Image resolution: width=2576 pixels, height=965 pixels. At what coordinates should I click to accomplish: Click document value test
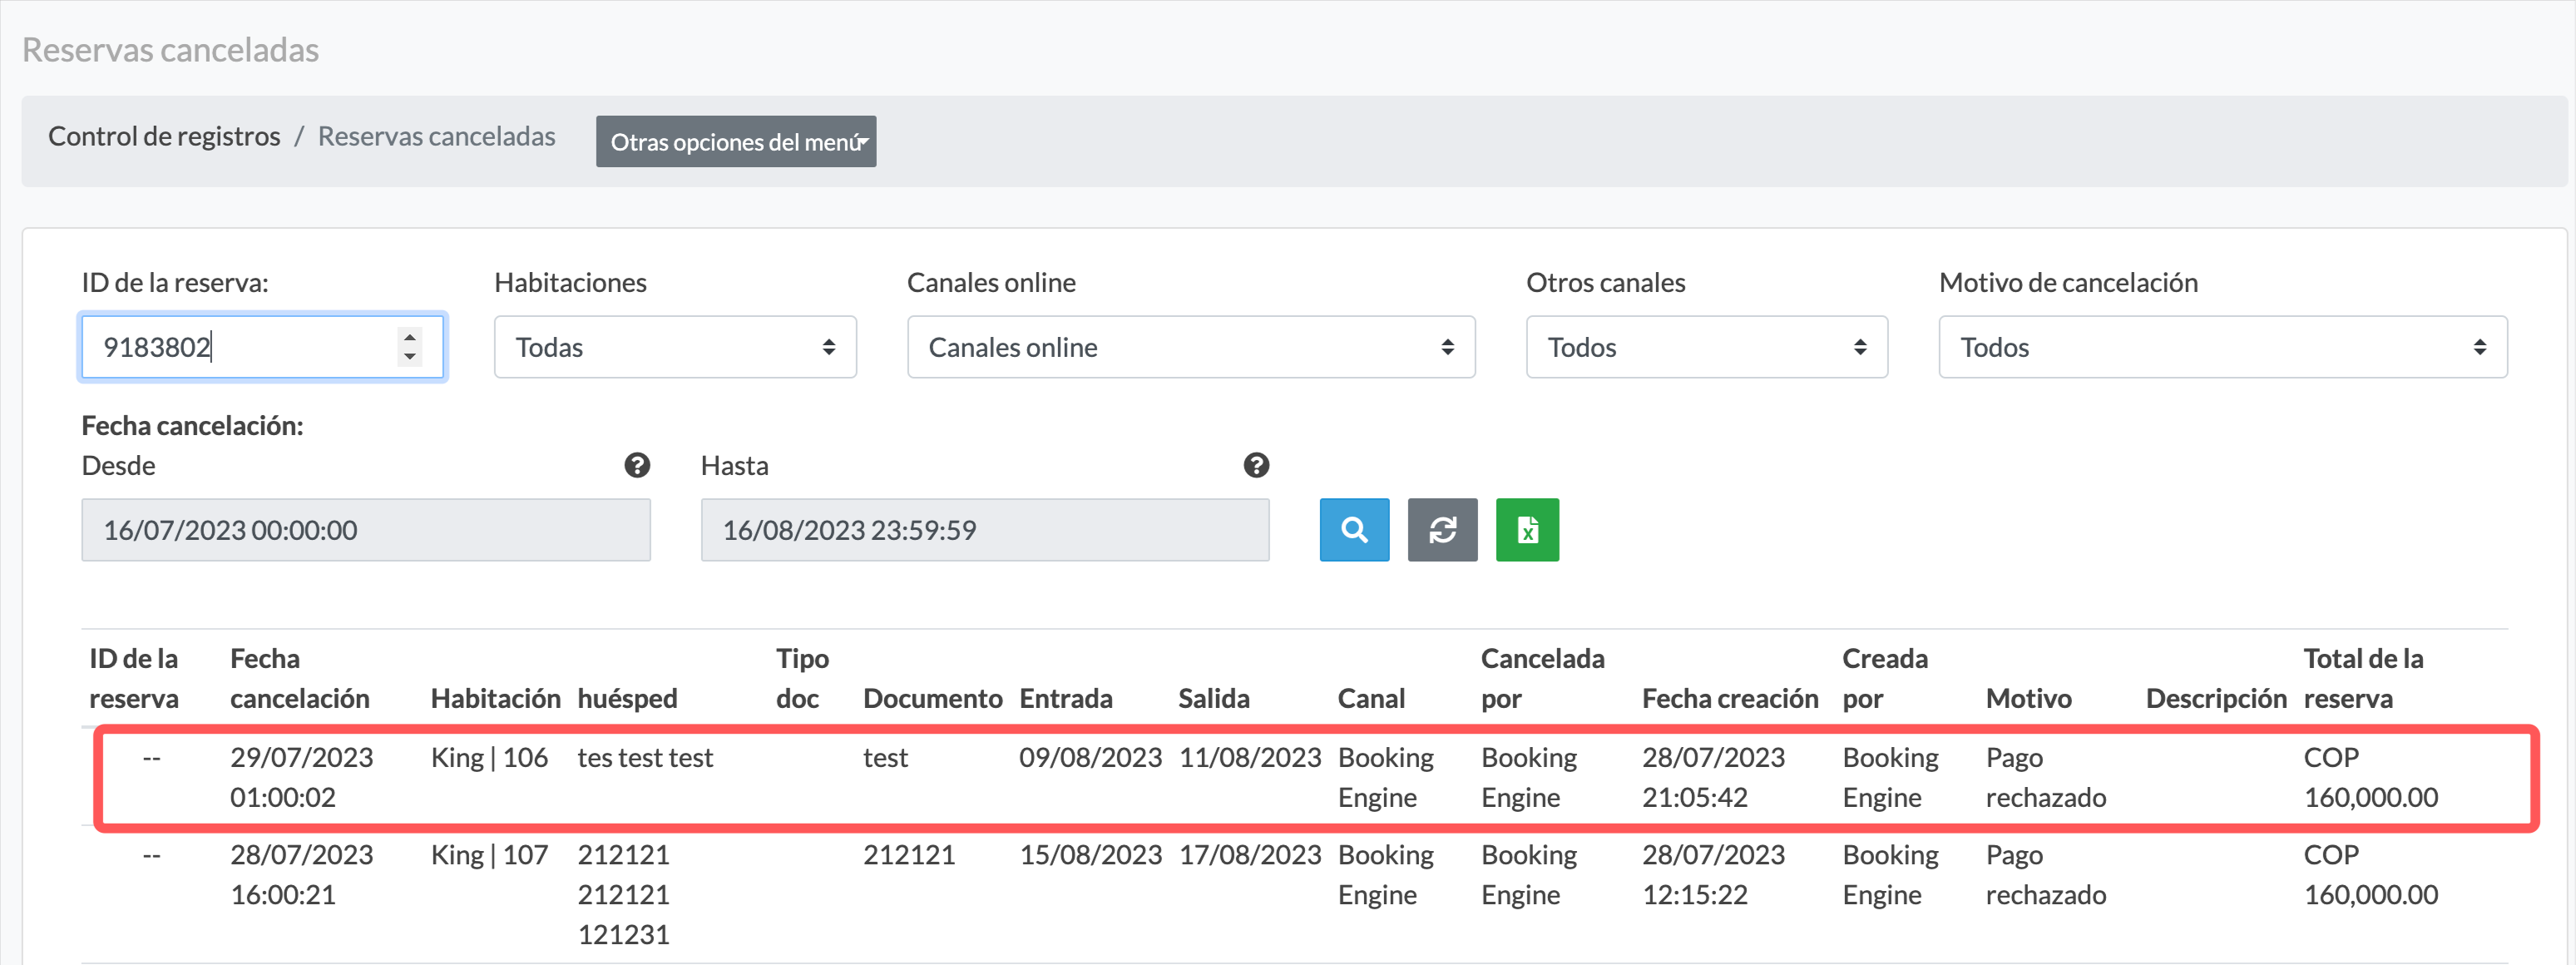(x=885, y=757)
